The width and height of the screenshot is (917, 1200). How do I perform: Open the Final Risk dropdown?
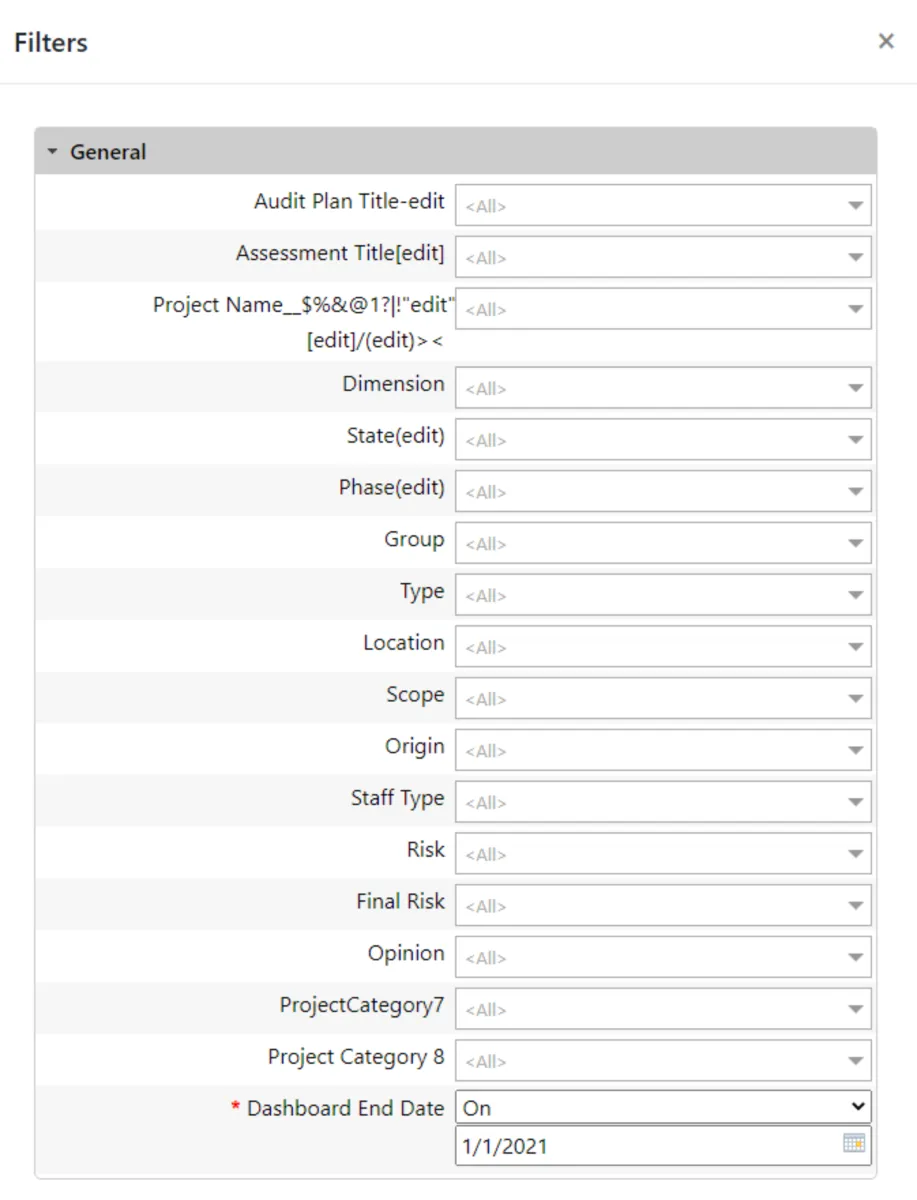663,906
